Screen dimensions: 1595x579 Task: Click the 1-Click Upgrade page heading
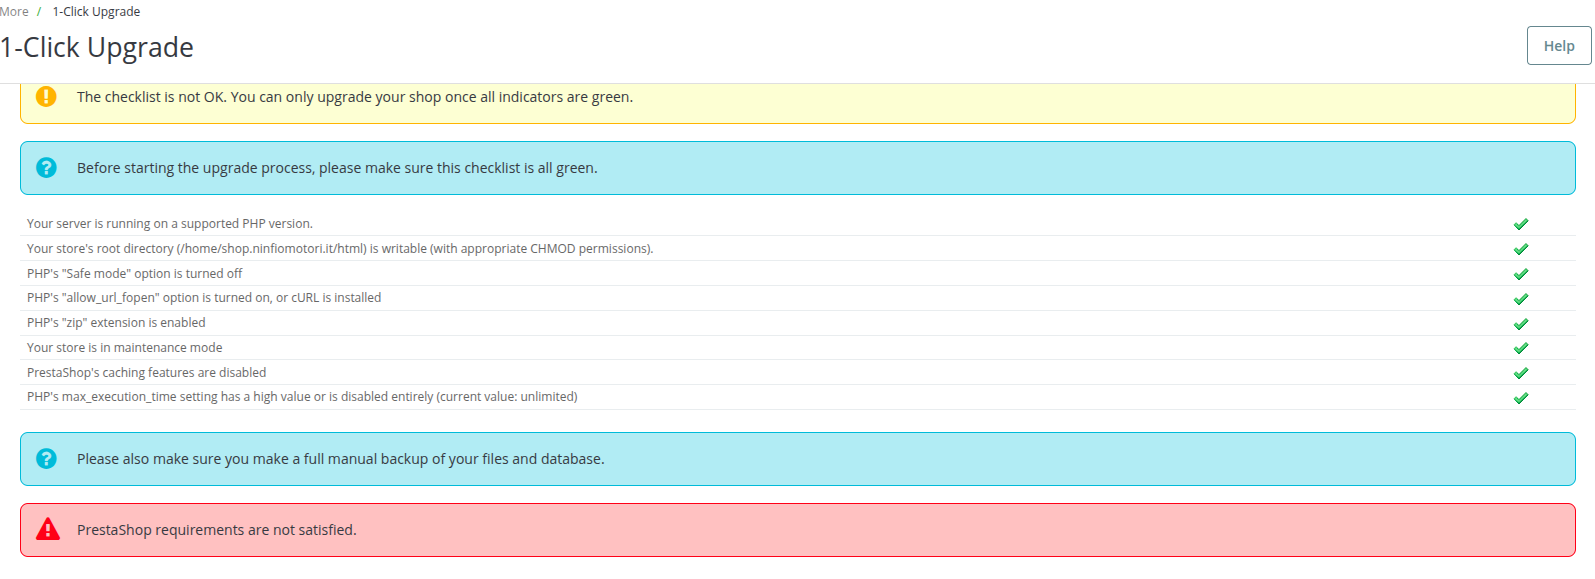[x=97, y=48]
